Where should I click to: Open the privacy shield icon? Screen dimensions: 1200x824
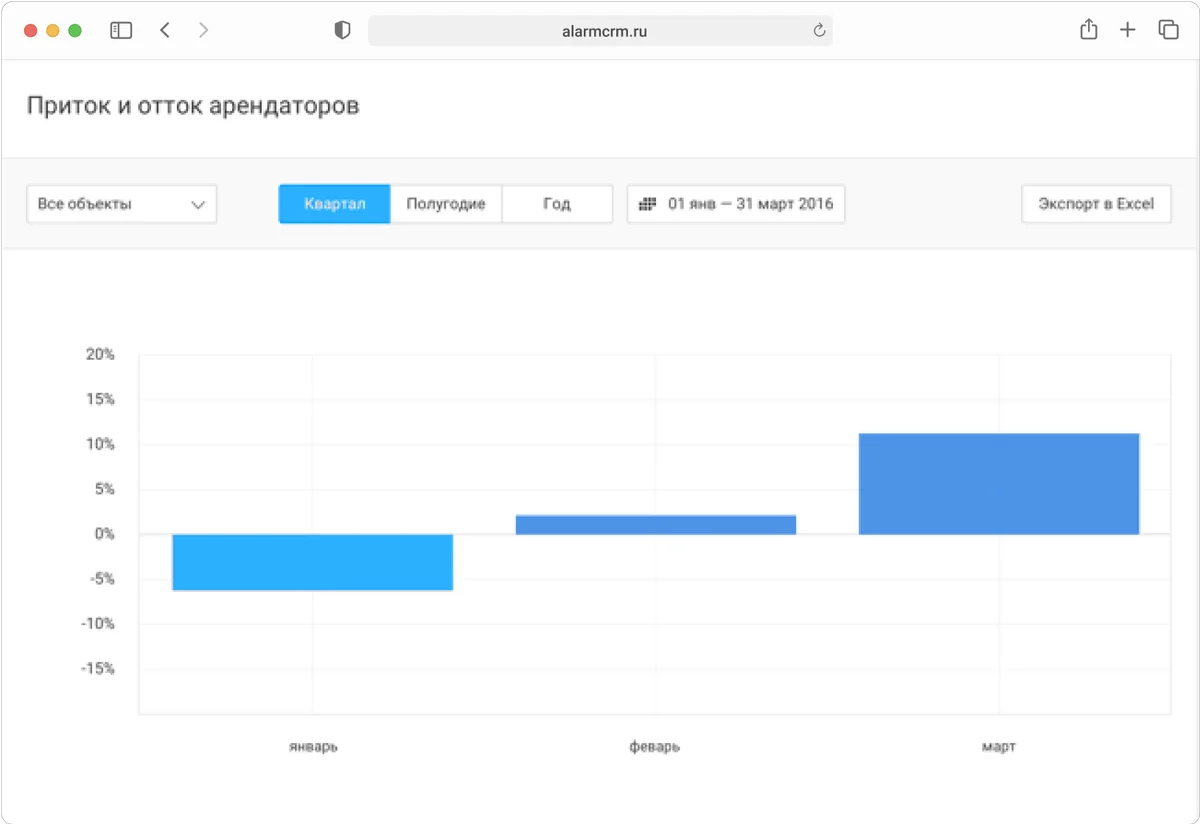coord(342,30)
